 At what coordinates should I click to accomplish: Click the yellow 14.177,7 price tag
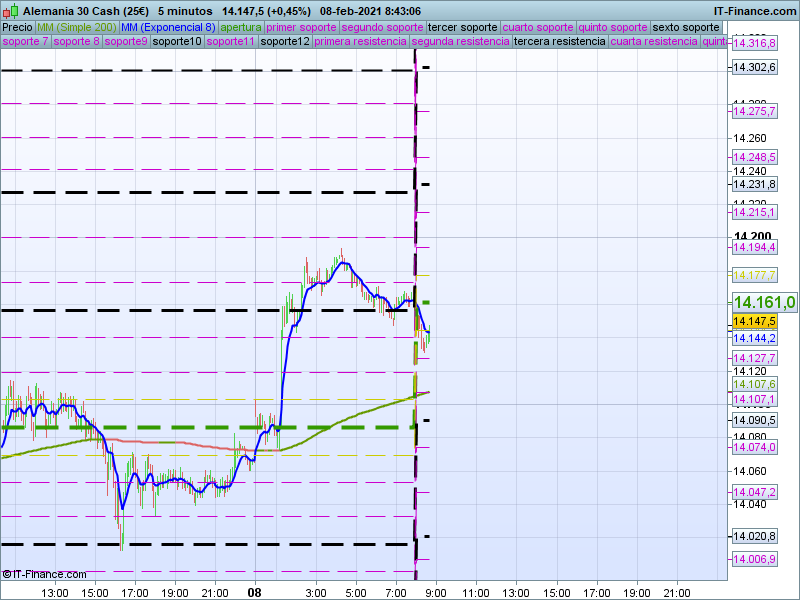pyautogui.click(x=754, y=275)
